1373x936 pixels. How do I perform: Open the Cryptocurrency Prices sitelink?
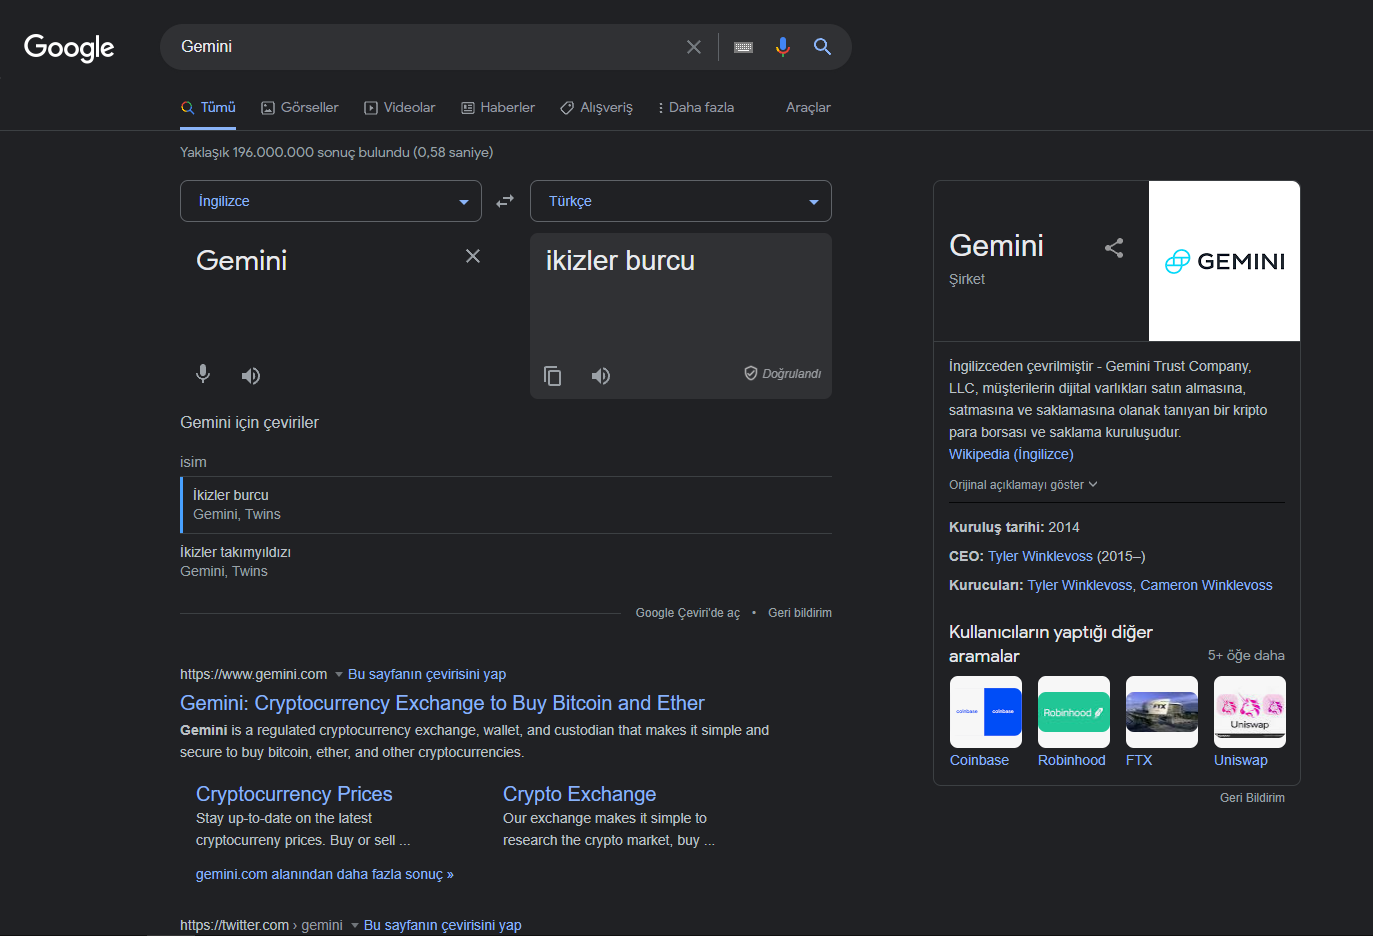point(294,794)
